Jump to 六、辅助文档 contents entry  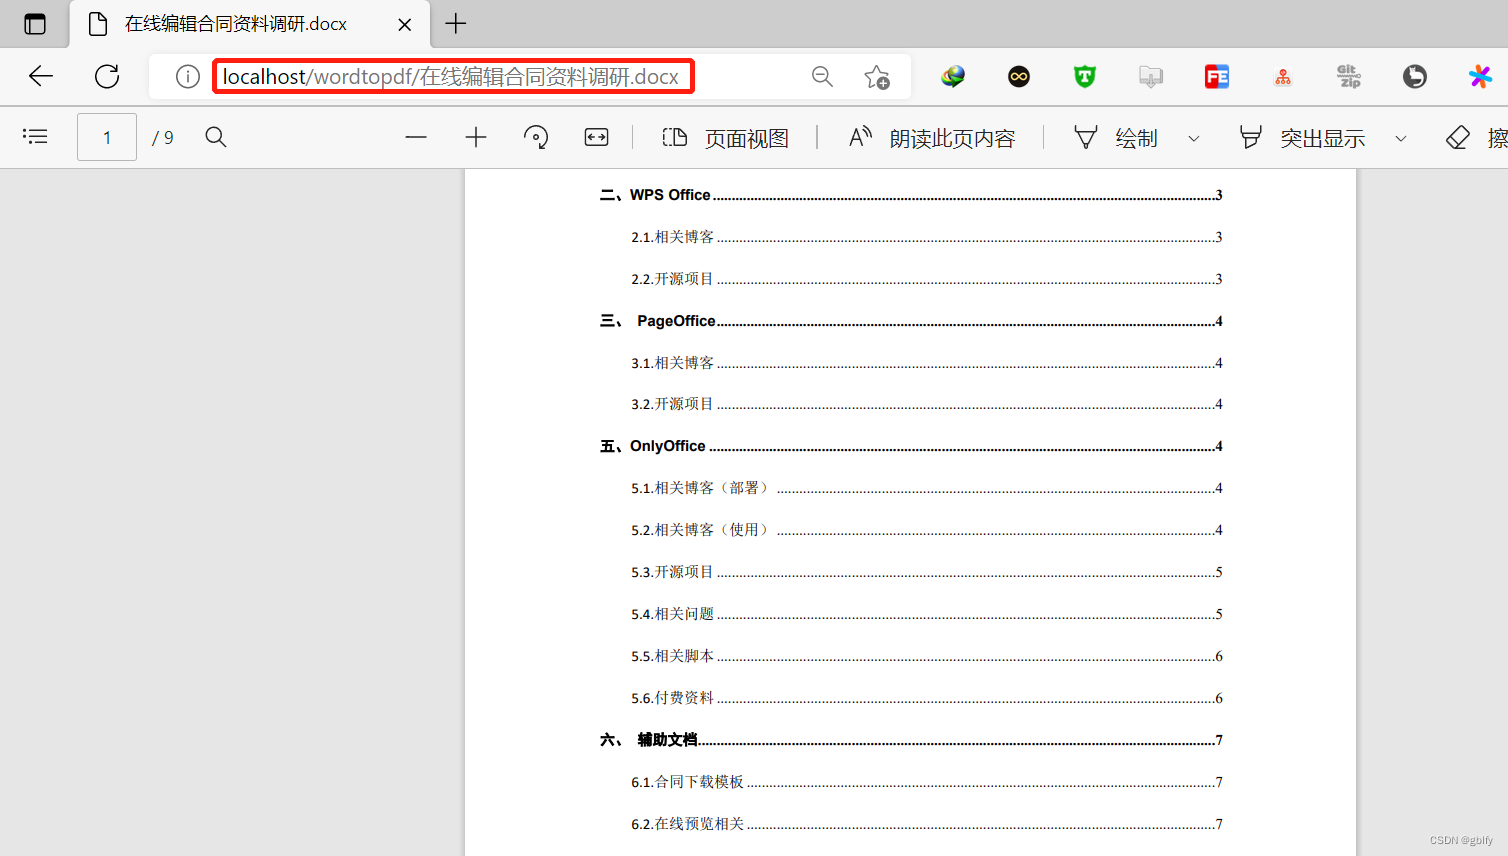[911, 740]
